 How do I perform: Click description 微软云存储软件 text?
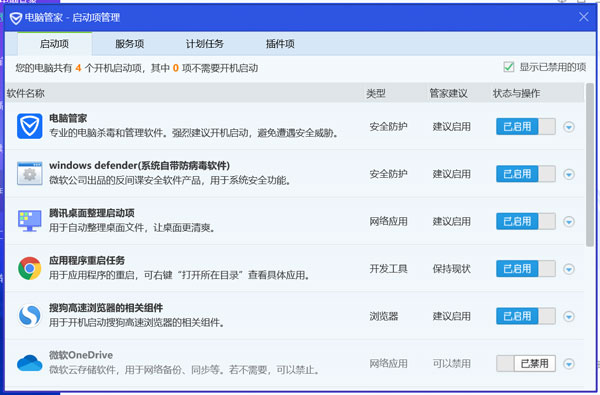coord(184,370)
